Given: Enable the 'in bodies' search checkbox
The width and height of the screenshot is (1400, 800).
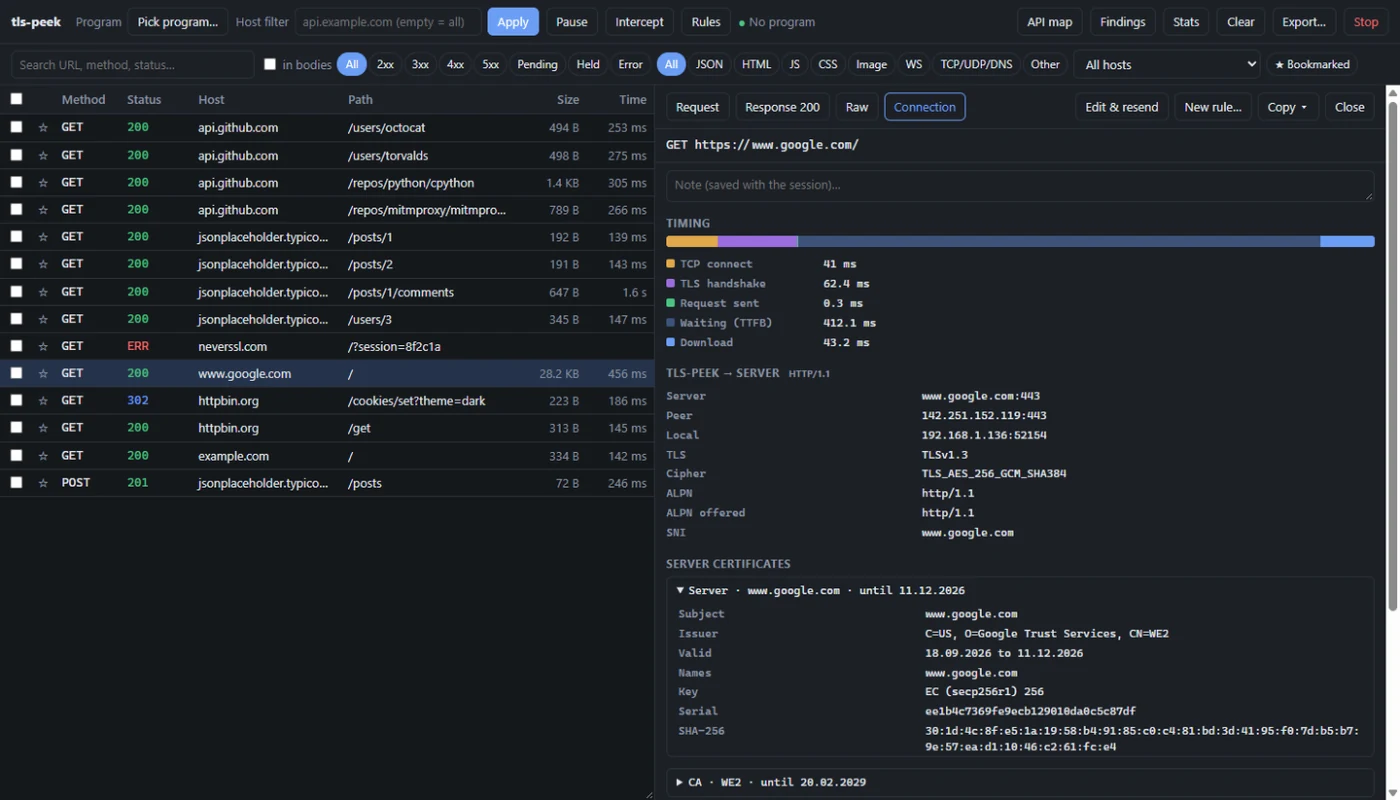Looking at the screenshot, I should pos(270,64).
